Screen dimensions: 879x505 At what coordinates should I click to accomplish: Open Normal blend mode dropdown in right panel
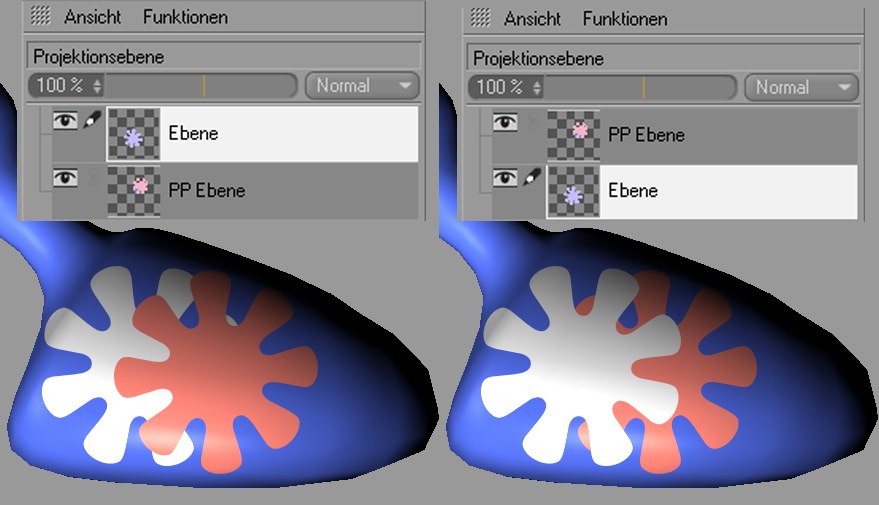point(802,87)
